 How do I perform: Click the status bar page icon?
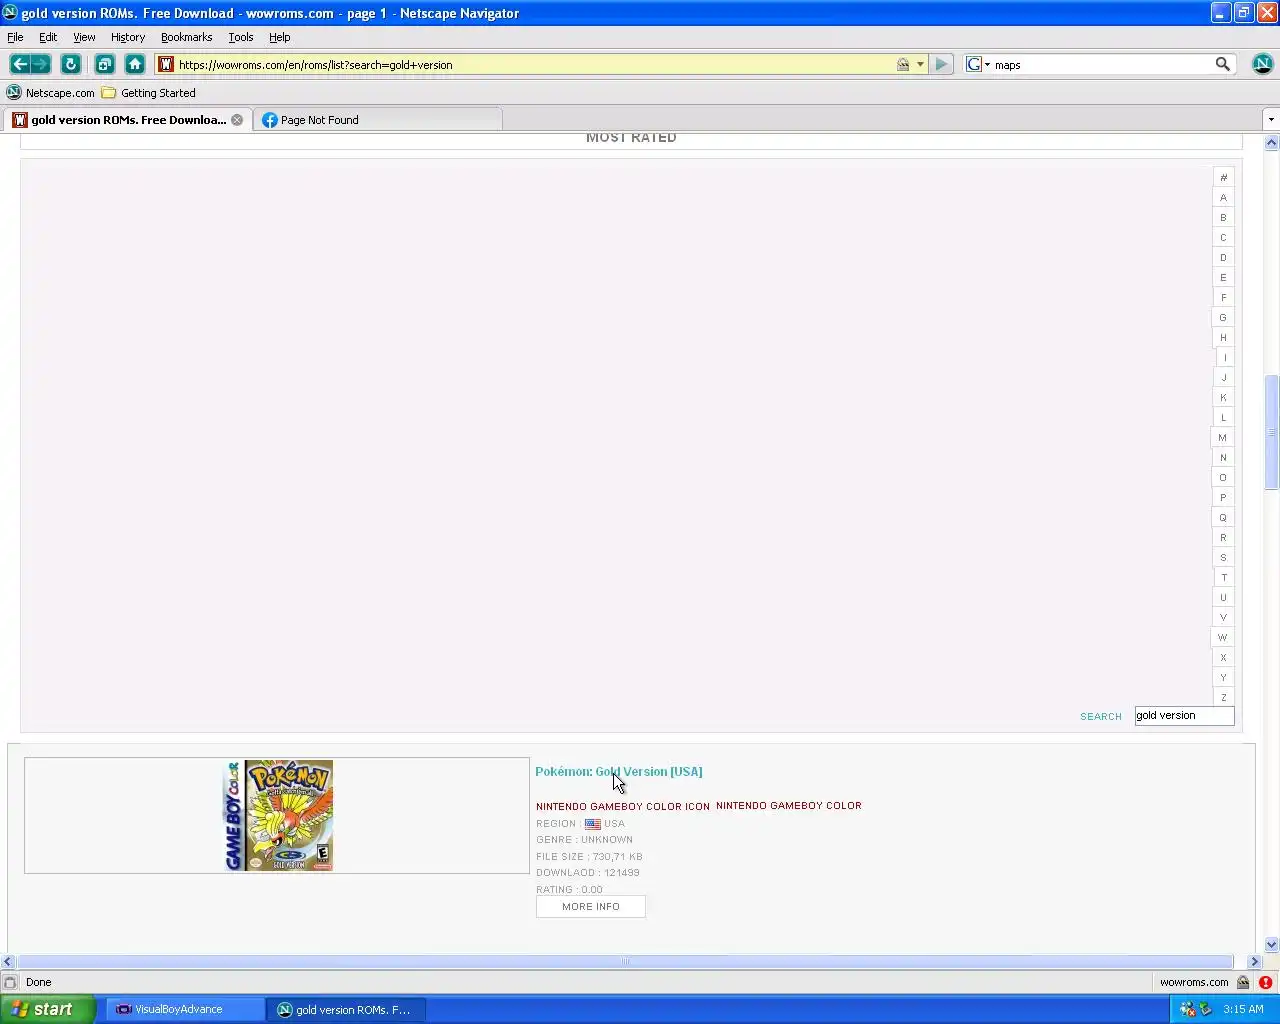click(x=10, y=982)
